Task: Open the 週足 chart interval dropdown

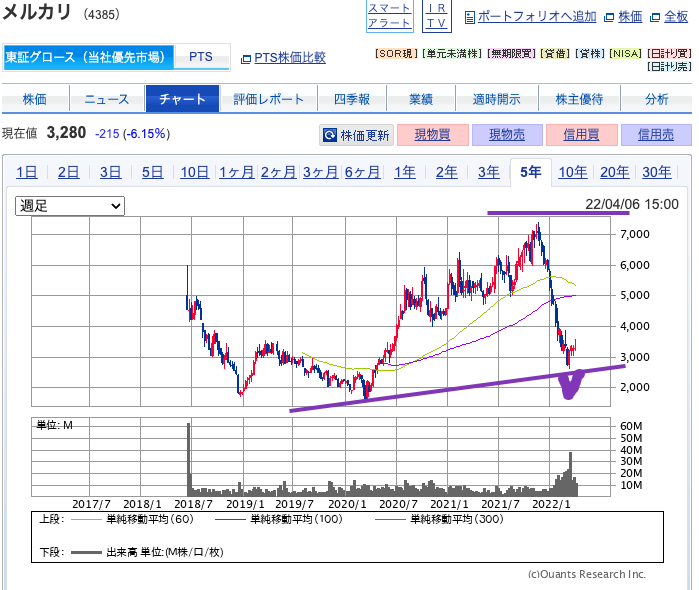Action: [x=70, y=206]
